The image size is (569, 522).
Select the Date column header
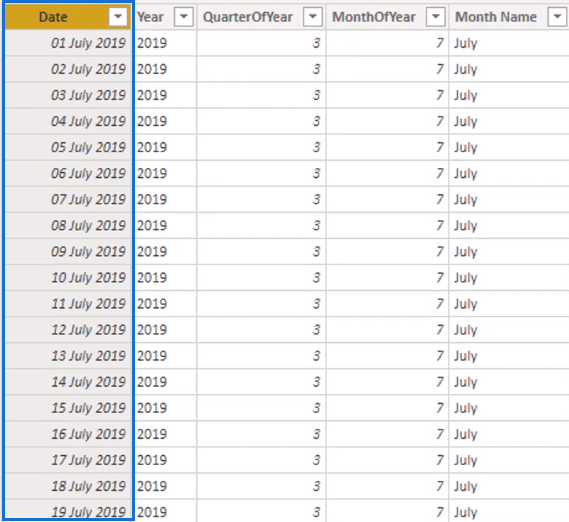click(68, 17)
